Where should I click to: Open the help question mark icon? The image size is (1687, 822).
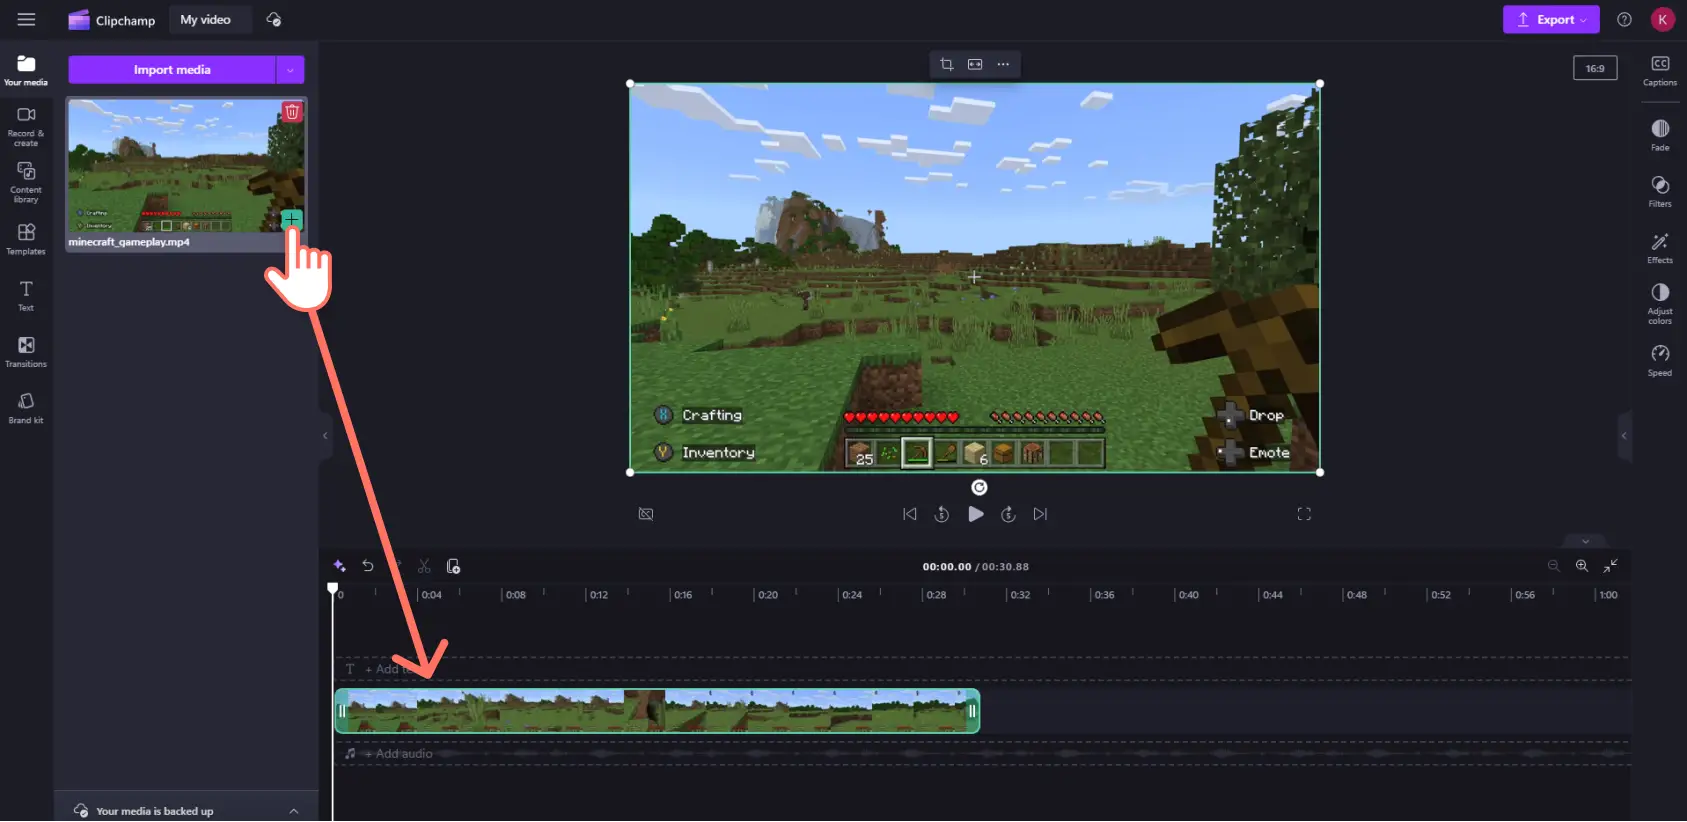click(x=1624, y=20)
